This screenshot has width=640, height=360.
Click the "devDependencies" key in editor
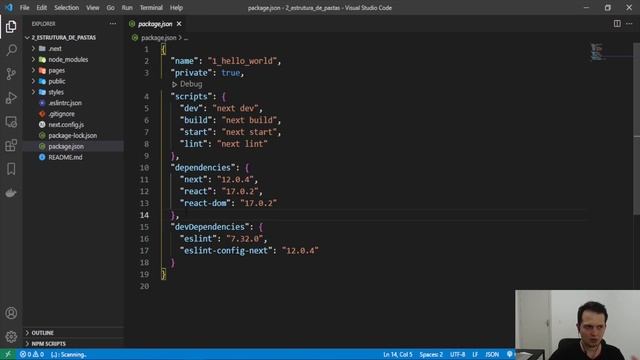tap(210, 227)
